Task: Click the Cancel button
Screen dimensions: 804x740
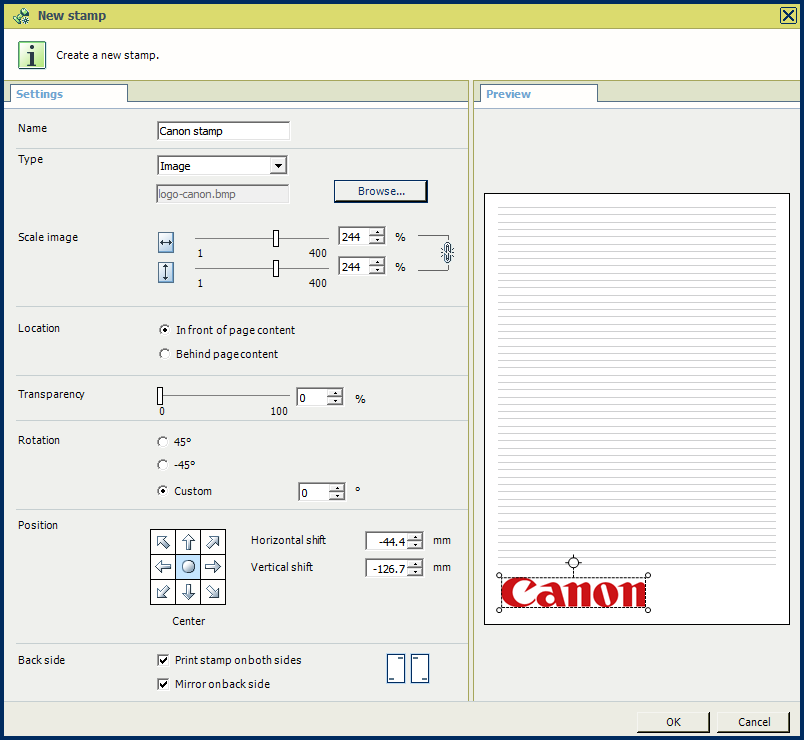Action: click(754, 722)
